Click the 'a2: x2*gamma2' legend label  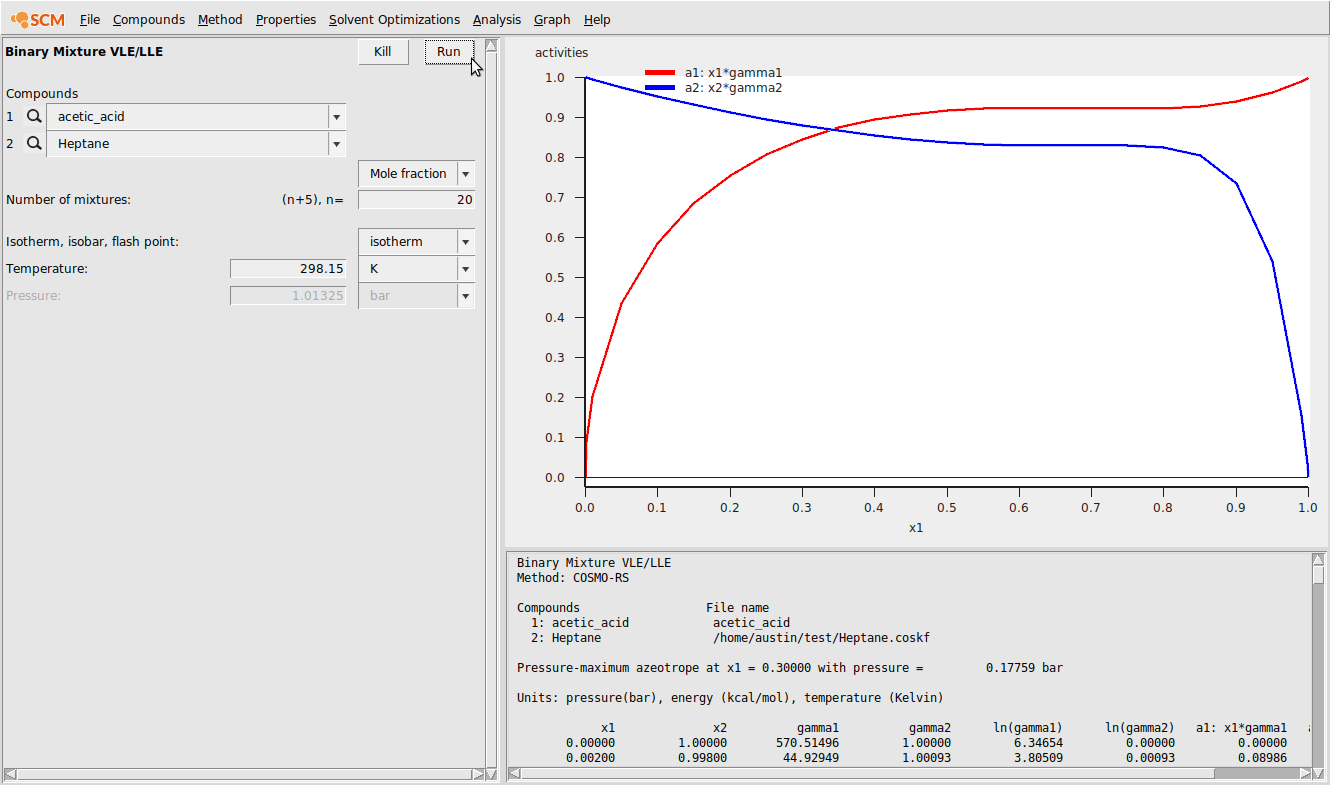[733, 88]
